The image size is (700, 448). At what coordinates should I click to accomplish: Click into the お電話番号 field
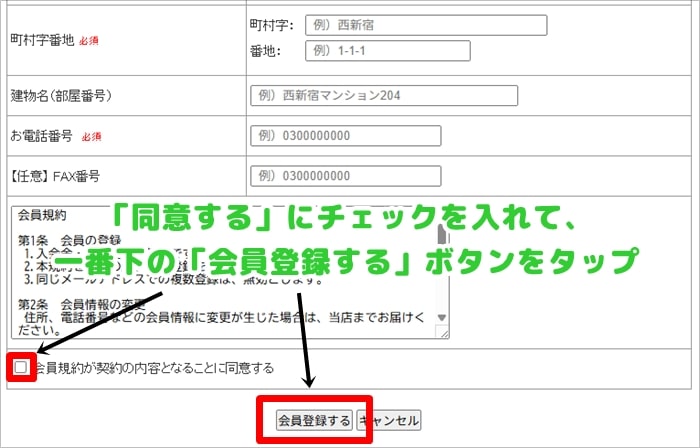tap(345, 136)
